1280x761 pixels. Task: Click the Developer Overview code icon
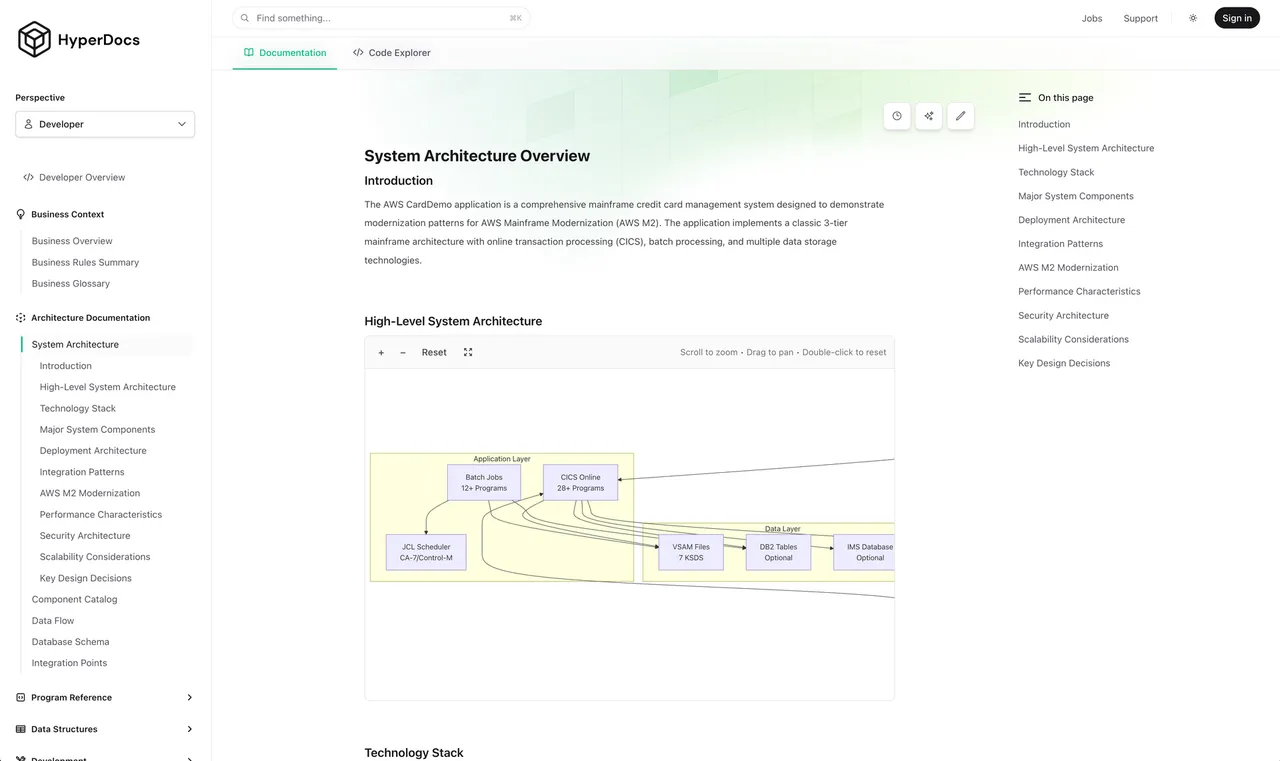[28, 177]
